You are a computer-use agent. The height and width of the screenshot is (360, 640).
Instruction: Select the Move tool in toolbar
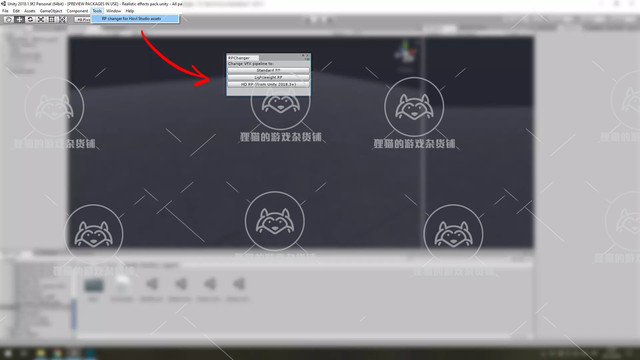(19, 19)
